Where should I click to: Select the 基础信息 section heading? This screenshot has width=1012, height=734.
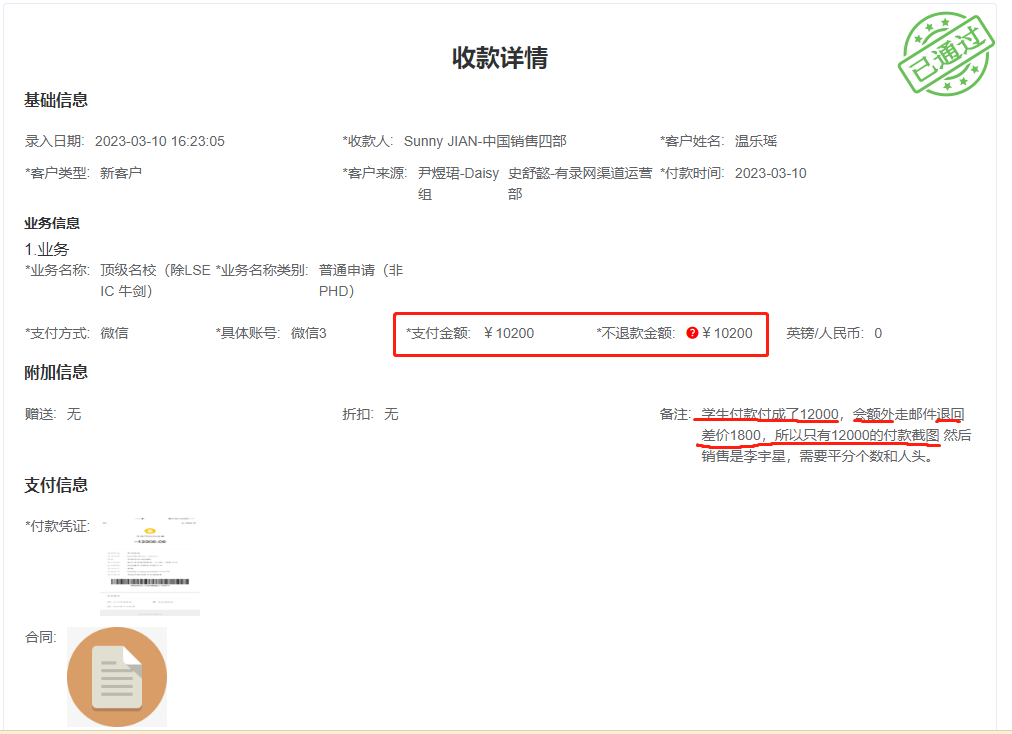[56, 100]
